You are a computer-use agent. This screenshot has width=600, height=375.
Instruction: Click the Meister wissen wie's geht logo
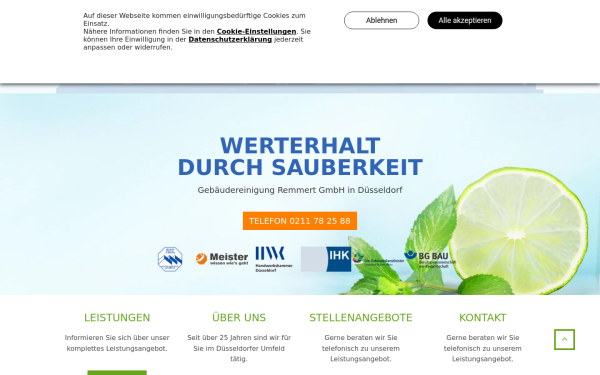pyautogui.click(x=222, y=259)
